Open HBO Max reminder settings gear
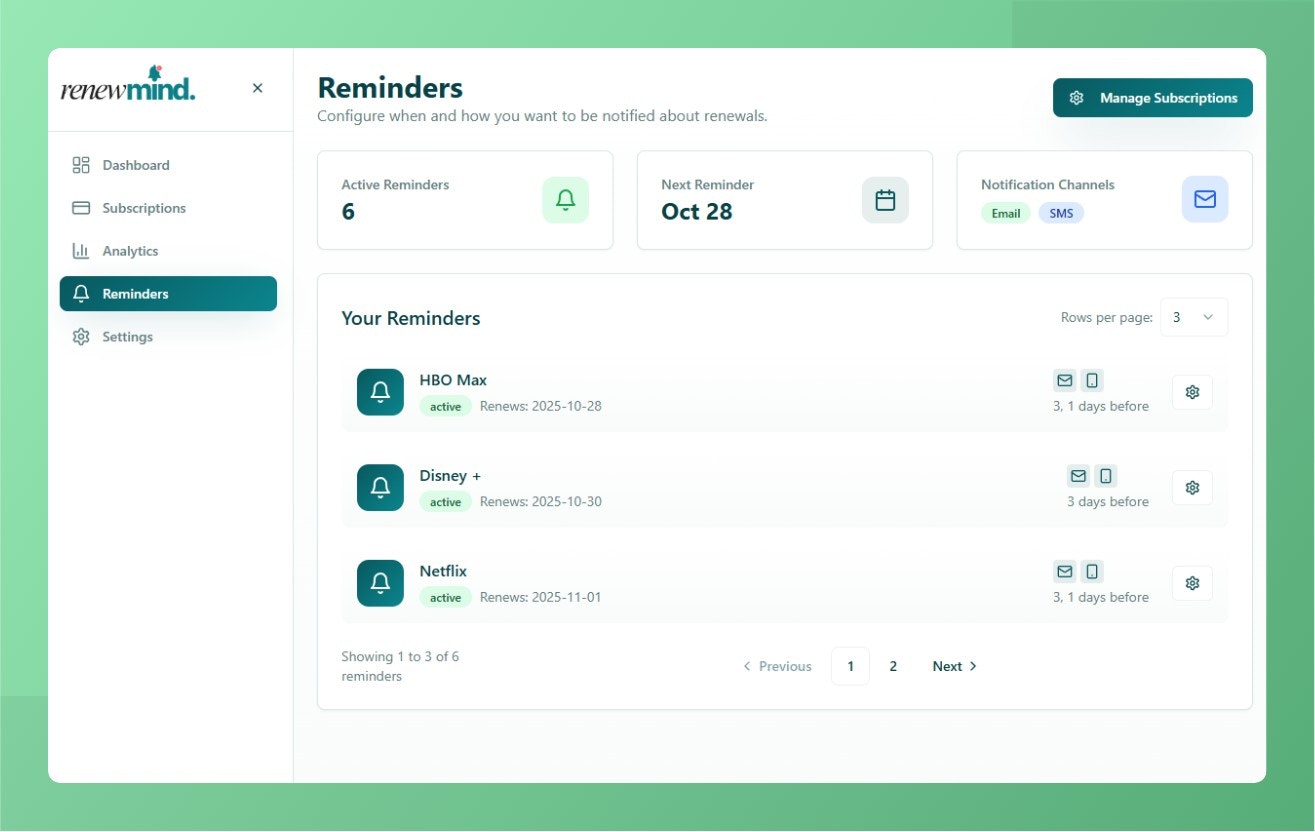This screenshot has height=832, width=1315. [1192, 392]
